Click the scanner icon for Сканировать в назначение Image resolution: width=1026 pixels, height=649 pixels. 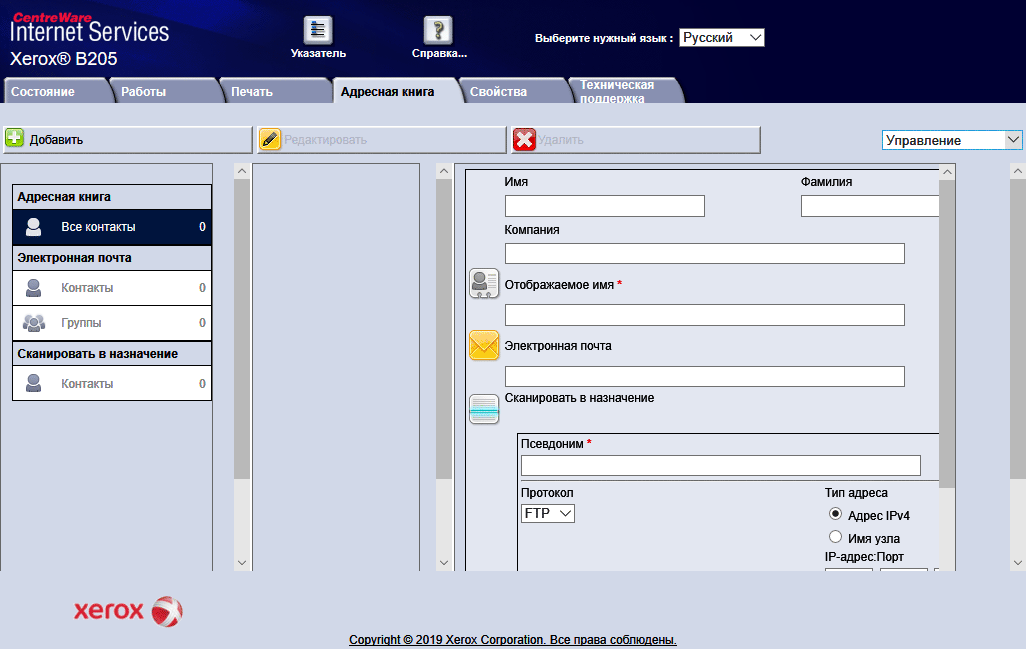pyautogui.click(x=484, y=408)
